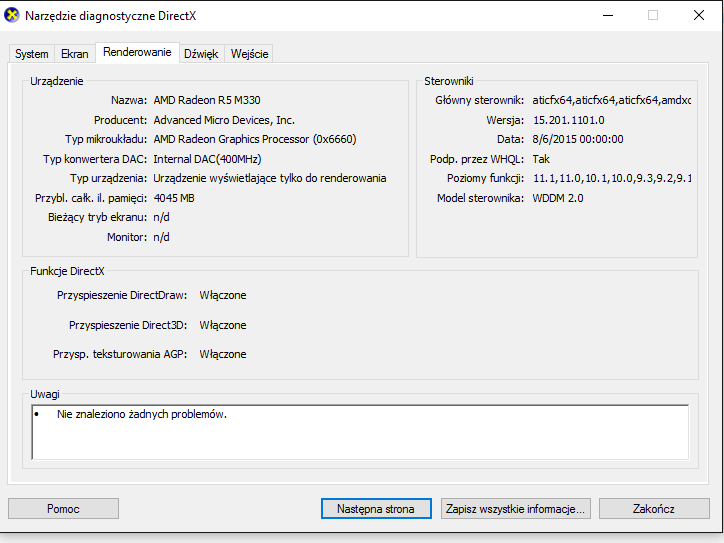Click Zapisz wszystkie informacje button
The image size is (724, 543).
(x=515, y=509)
